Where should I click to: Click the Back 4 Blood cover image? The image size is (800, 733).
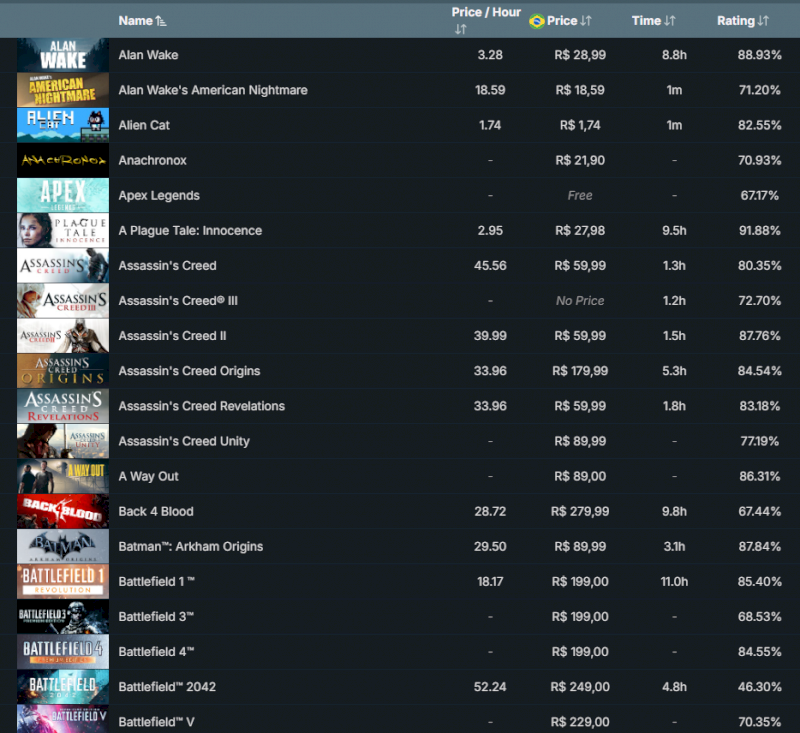63,511
